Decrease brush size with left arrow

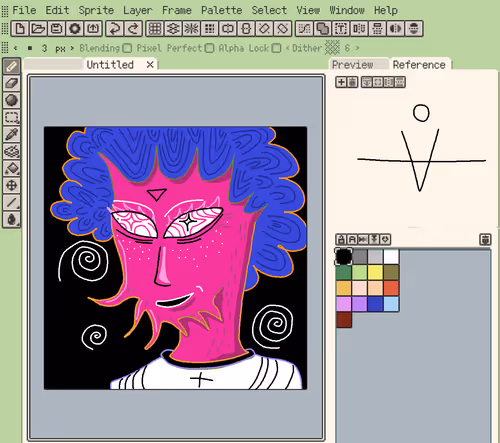16,48
